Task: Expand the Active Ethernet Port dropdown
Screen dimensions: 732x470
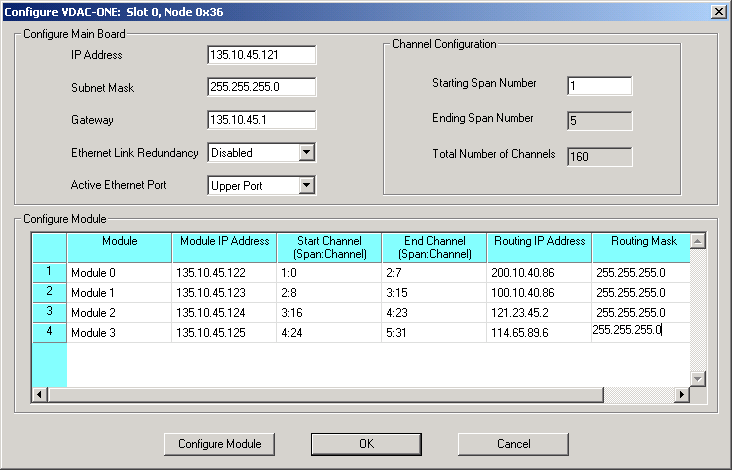Action: (x=307, y=185)
